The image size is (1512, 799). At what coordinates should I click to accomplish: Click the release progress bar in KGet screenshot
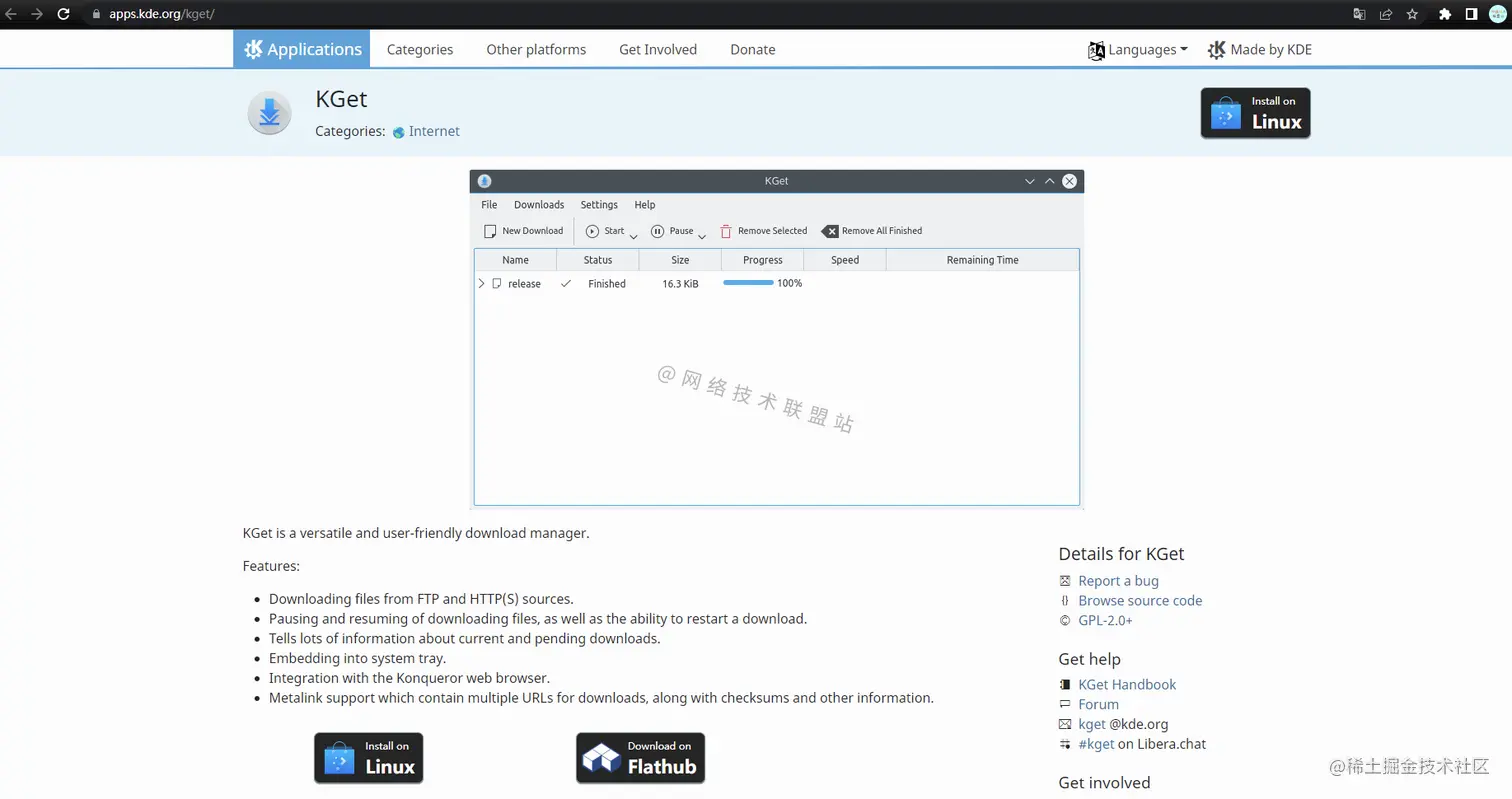(748, 283)
